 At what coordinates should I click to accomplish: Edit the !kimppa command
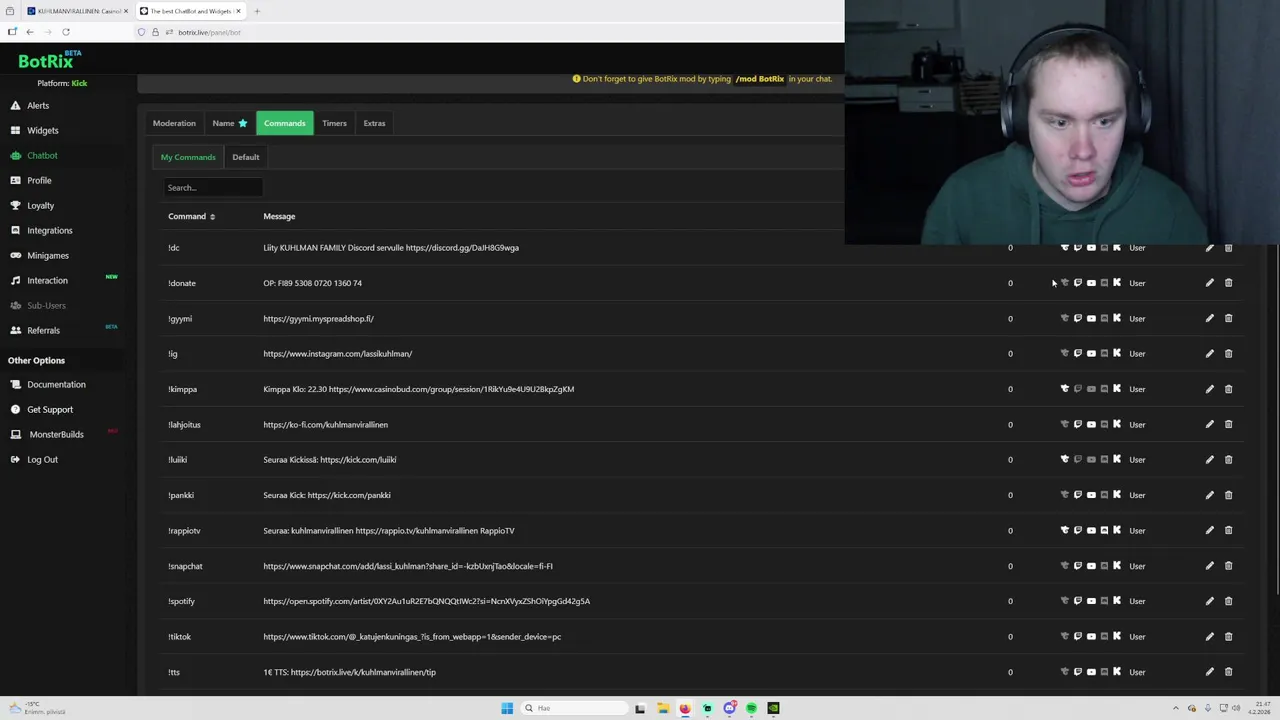pyautogui.click(x=1209, y=389)
